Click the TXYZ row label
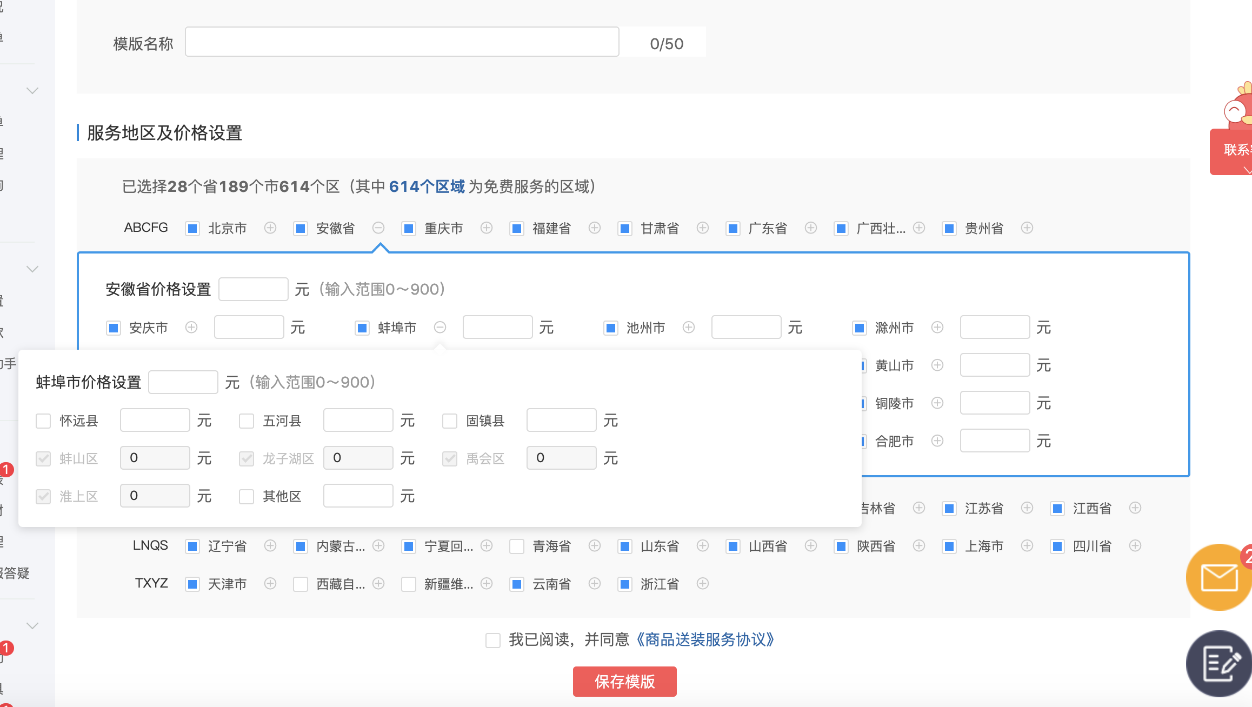This screenshot has width=1252, height=707. click(151, 584)
